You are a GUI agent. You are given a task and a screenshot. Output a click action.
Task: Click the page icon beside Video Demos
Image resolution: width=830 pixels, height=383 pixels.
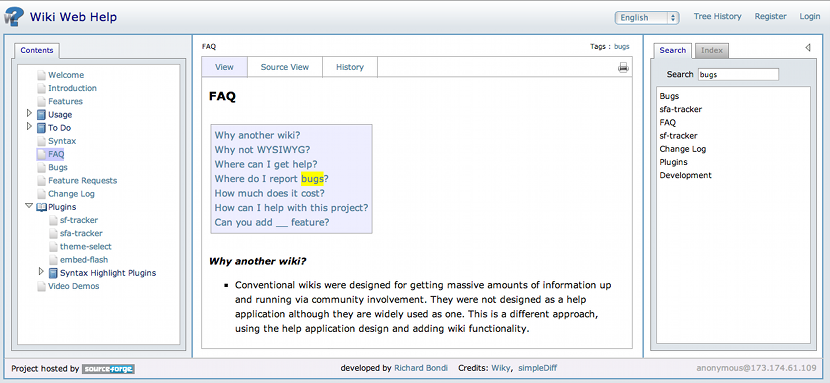tap(41, 286)
